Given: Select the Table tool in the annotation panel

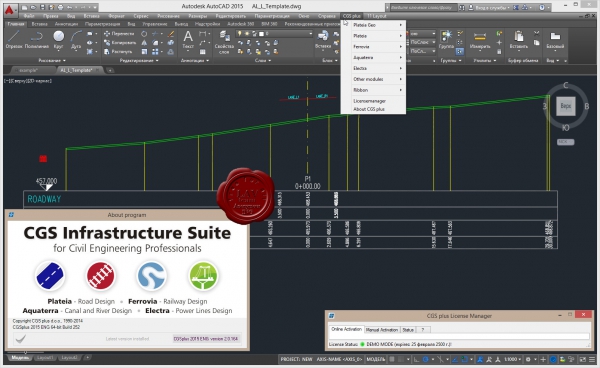Looking at the screenshot, I should [x=203, y=51].
